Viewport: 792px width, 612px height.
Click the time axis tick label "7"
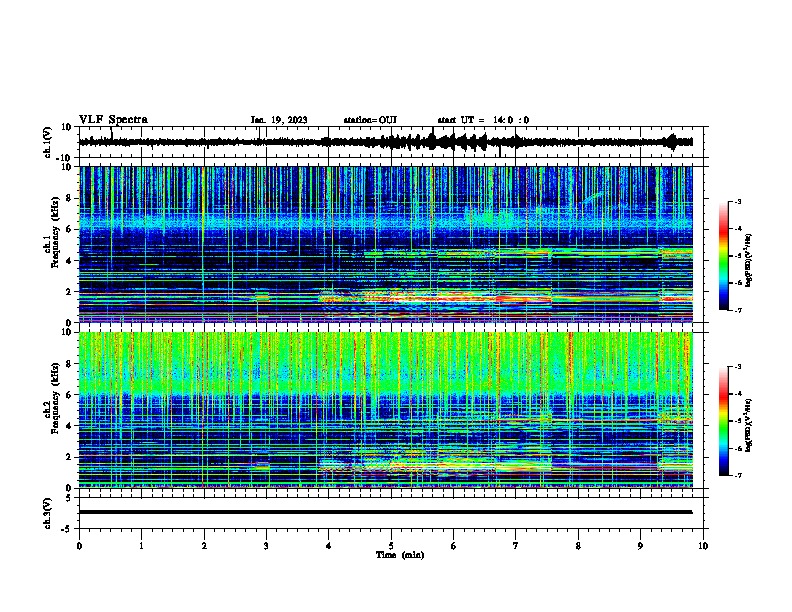[x=516, y=546]
